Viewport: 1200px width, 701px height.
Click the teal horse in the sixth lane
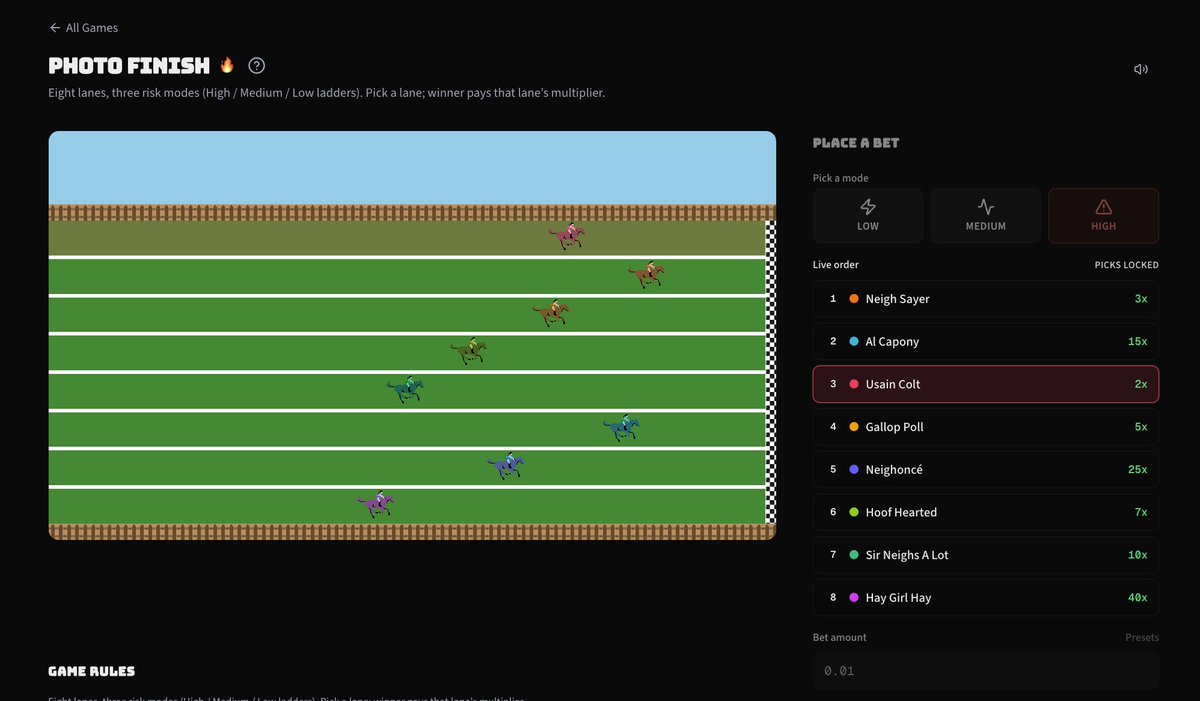(621, 427)
